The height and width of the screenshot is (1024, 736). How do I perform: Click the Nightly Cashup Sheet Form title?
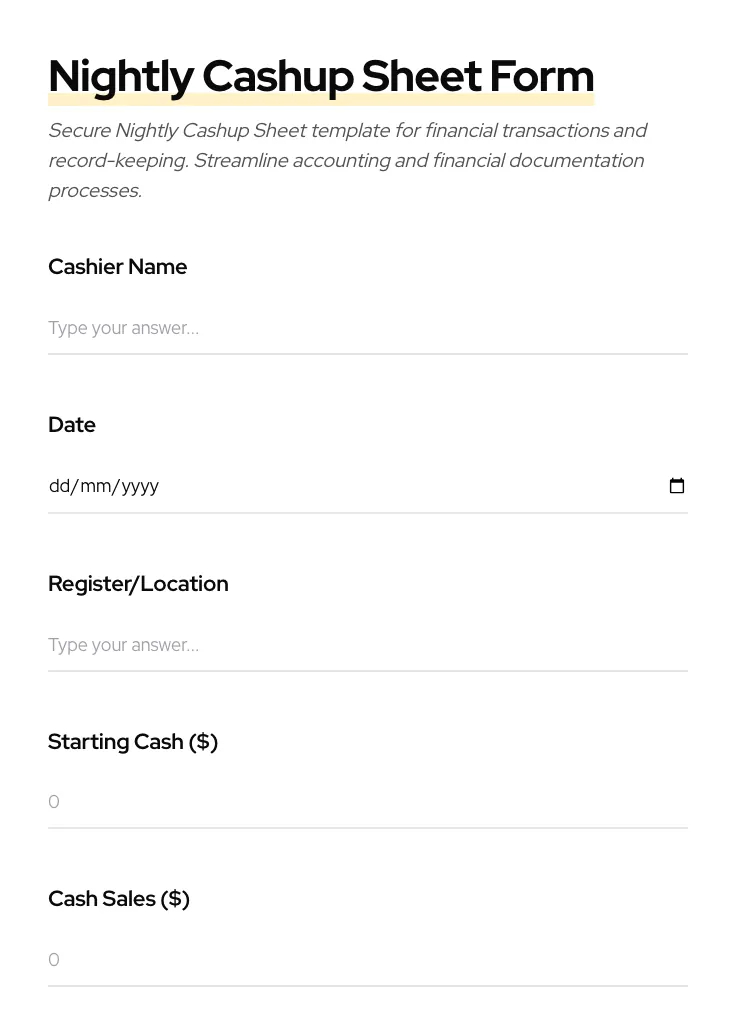tap(320, 75)
